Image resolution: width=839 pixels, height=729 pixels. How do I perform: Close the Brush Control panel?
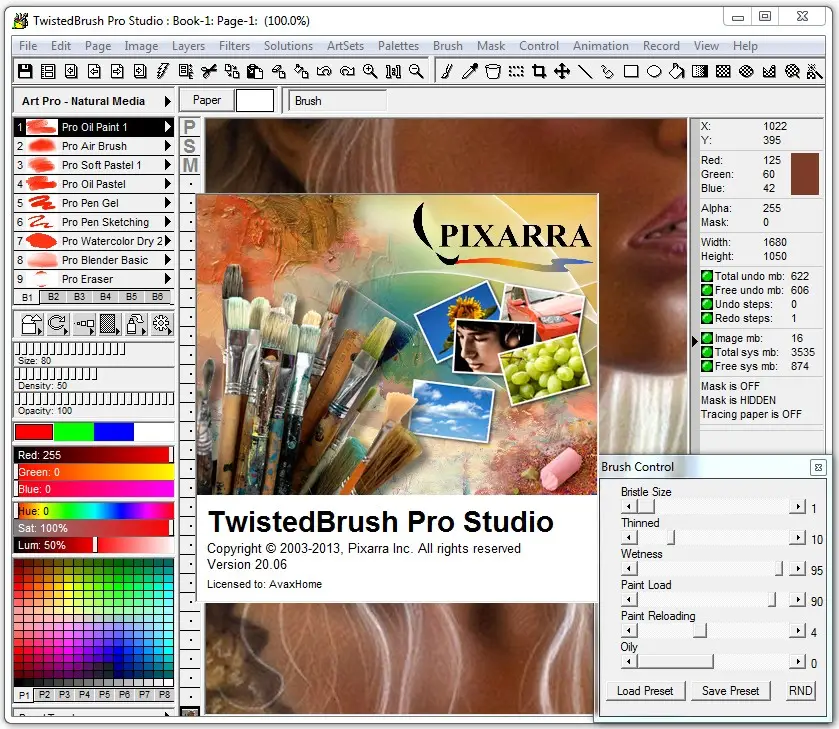click(x=818, y=467)
